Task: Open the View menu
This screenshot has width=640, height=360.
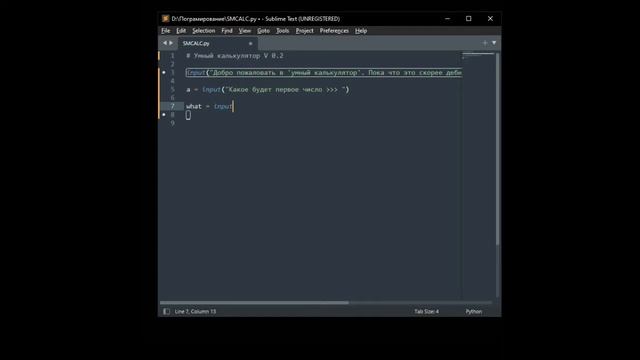Action: pyautogui.click(x=244, y=31)
